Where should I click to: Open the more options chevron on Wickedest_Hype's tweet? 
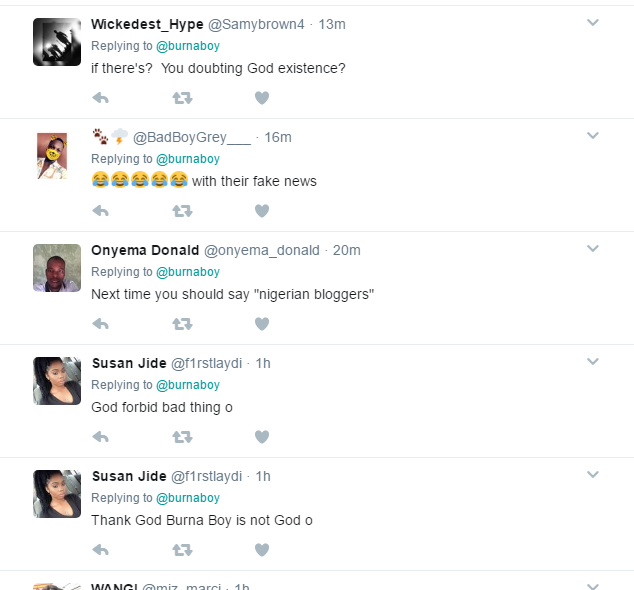pos(592,22)
